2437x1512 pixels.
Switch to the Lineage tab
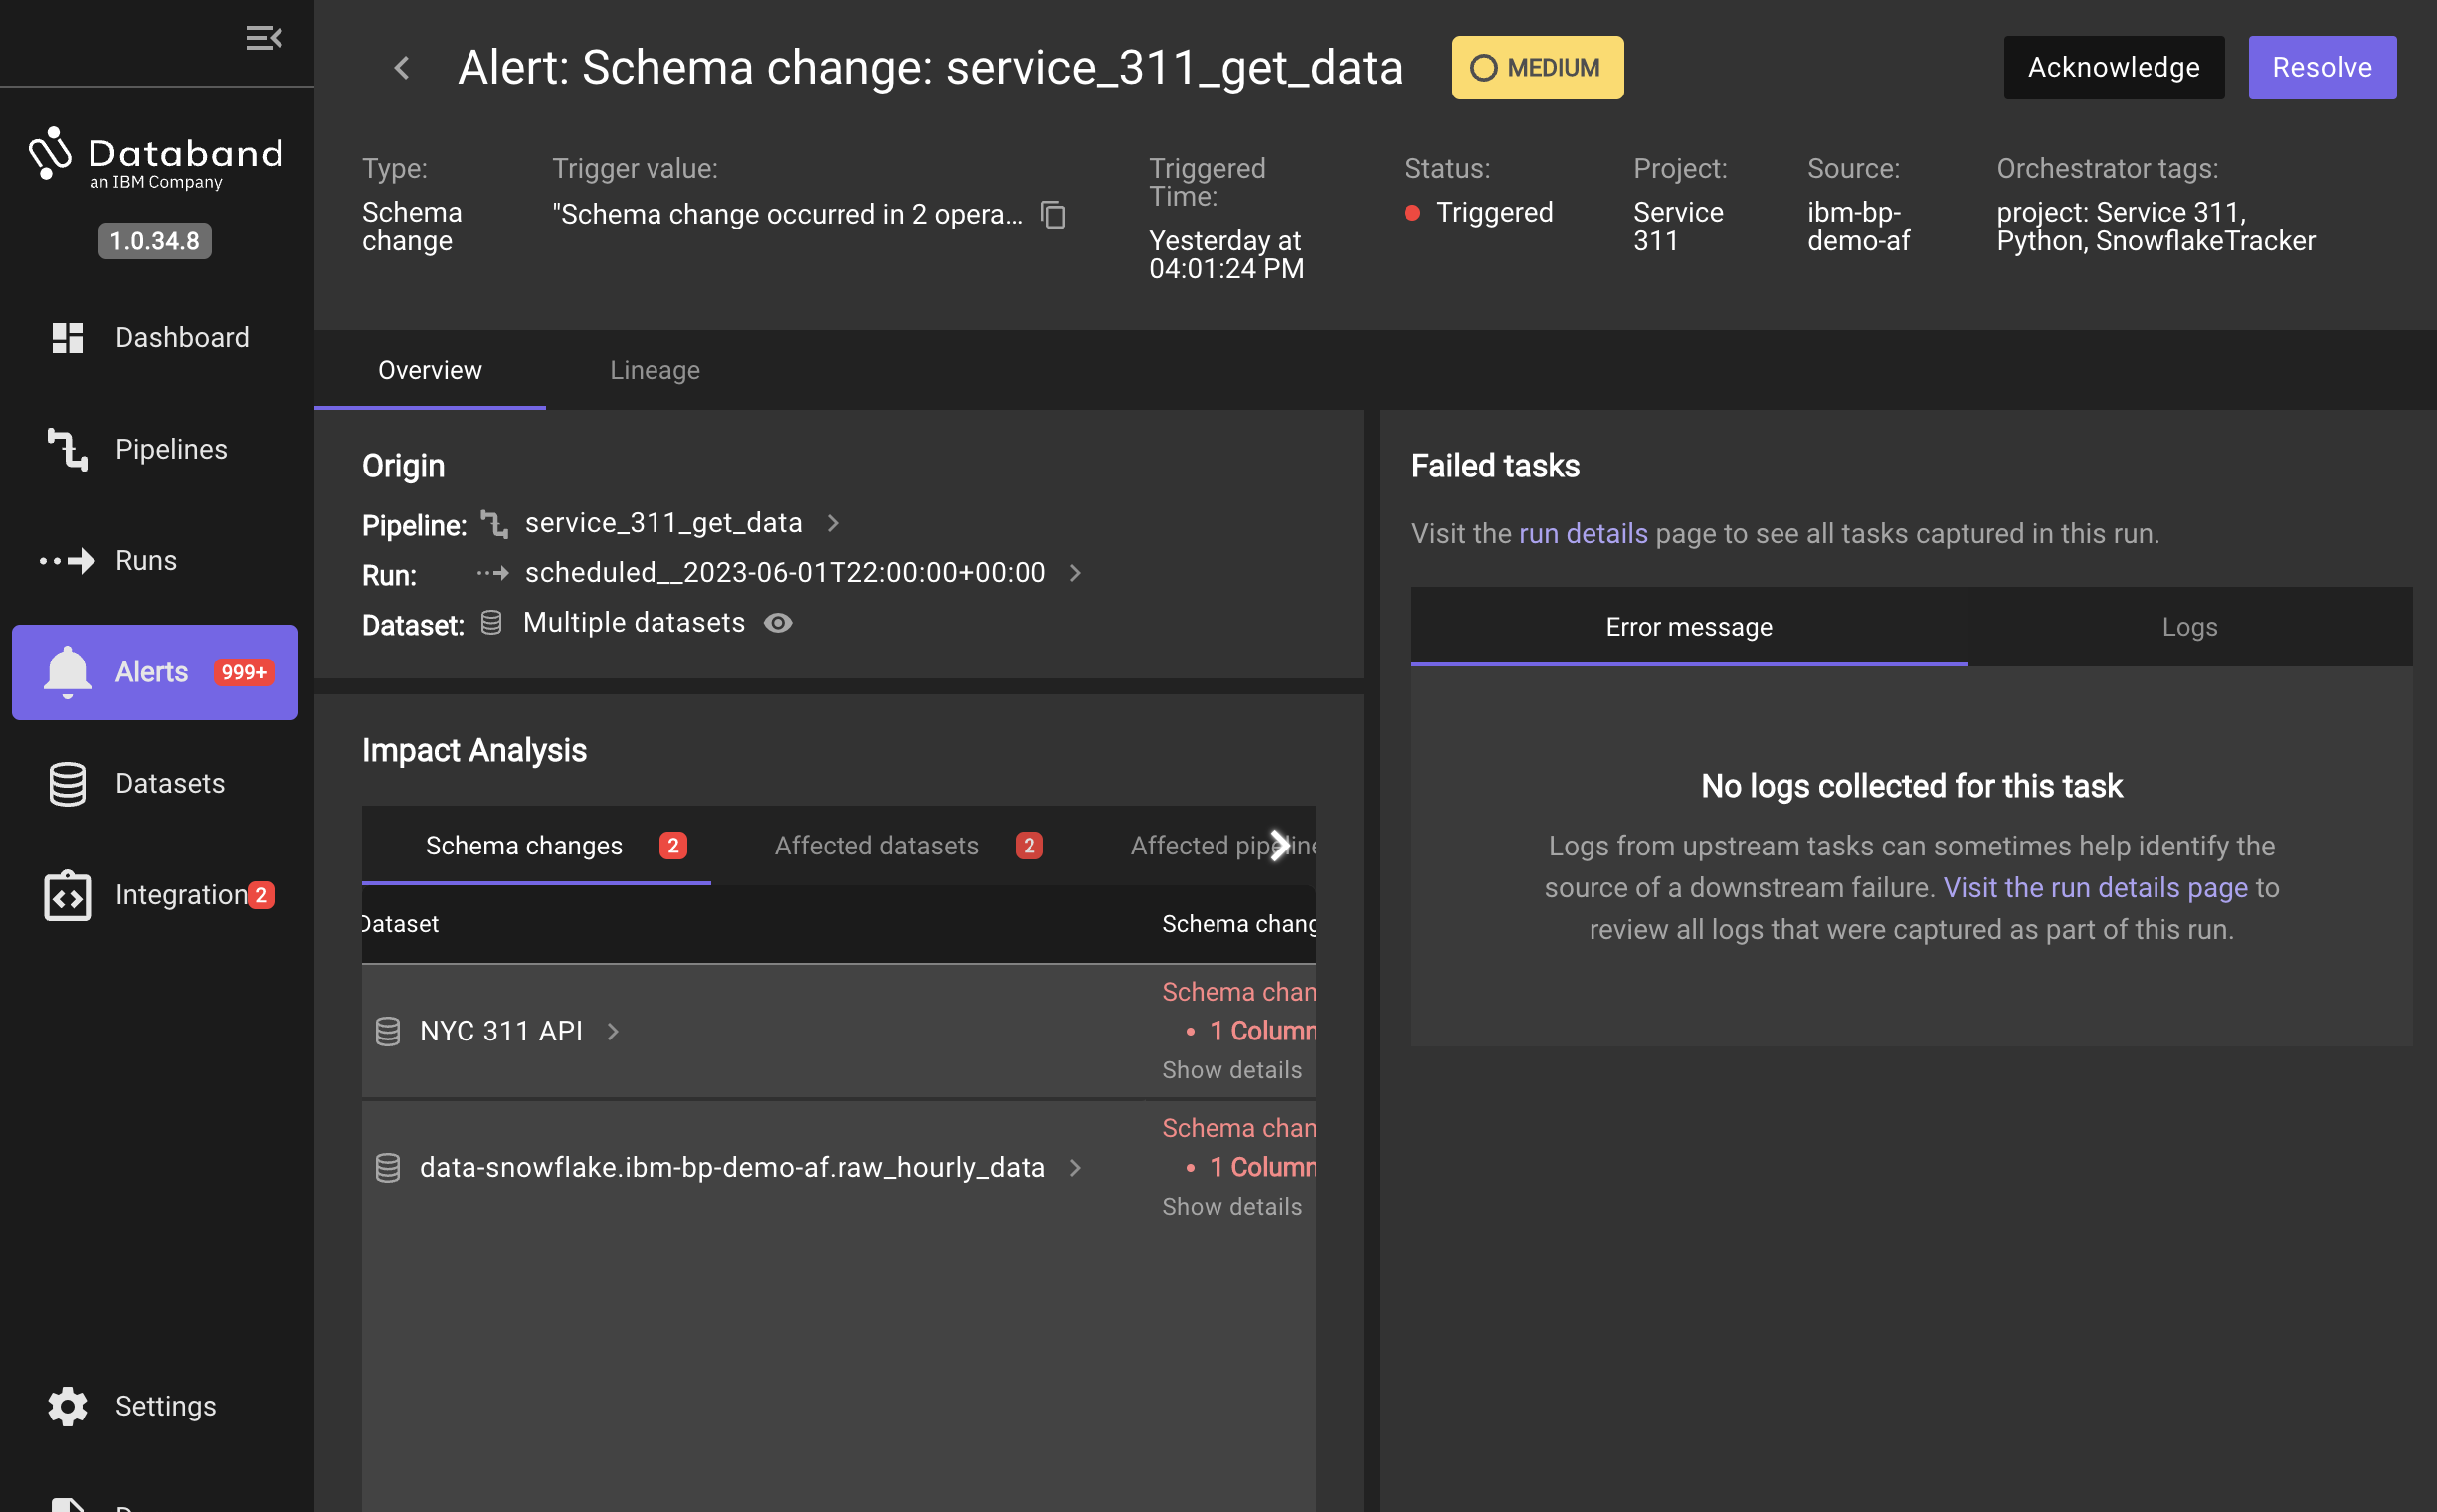655,369
